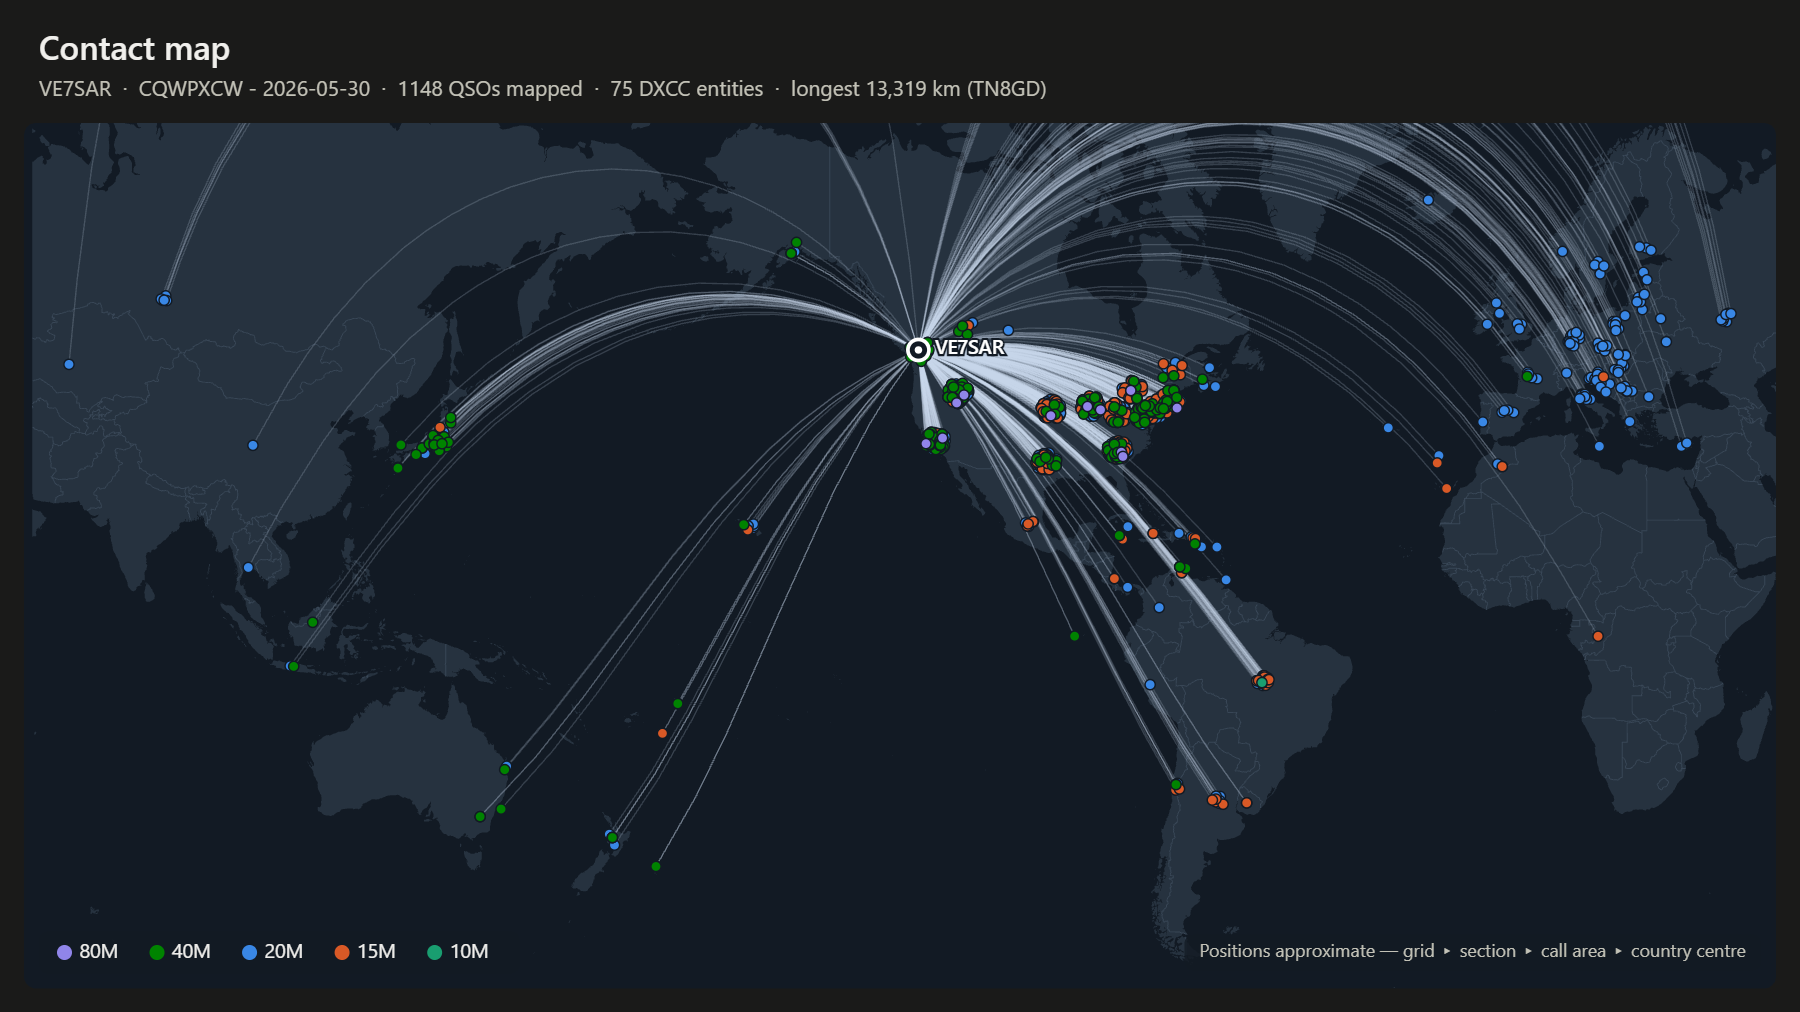Click the VE7SAR callsign in subtitle

75,89
